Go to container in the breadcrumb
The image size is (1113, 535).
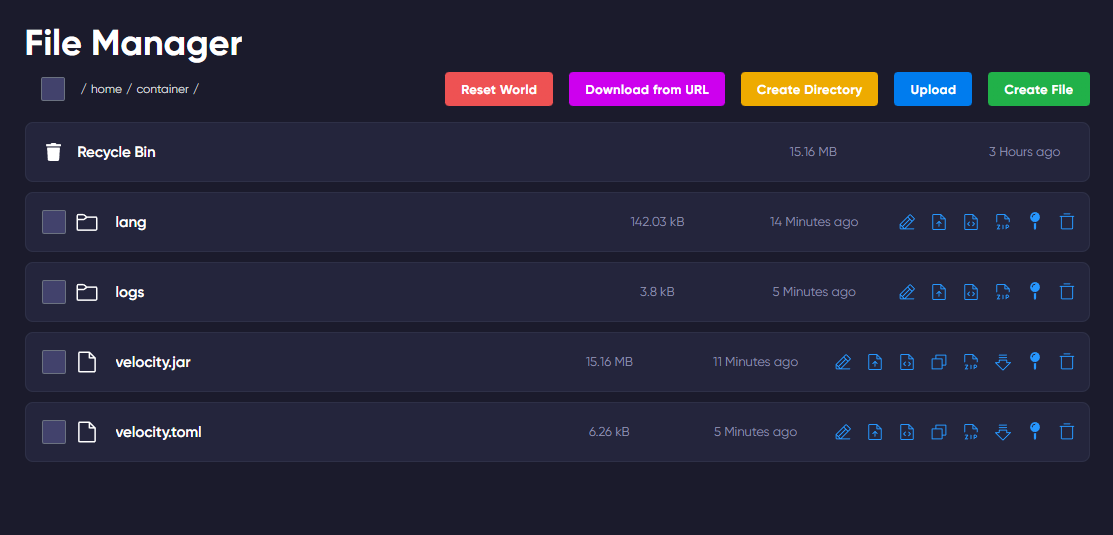162,89
